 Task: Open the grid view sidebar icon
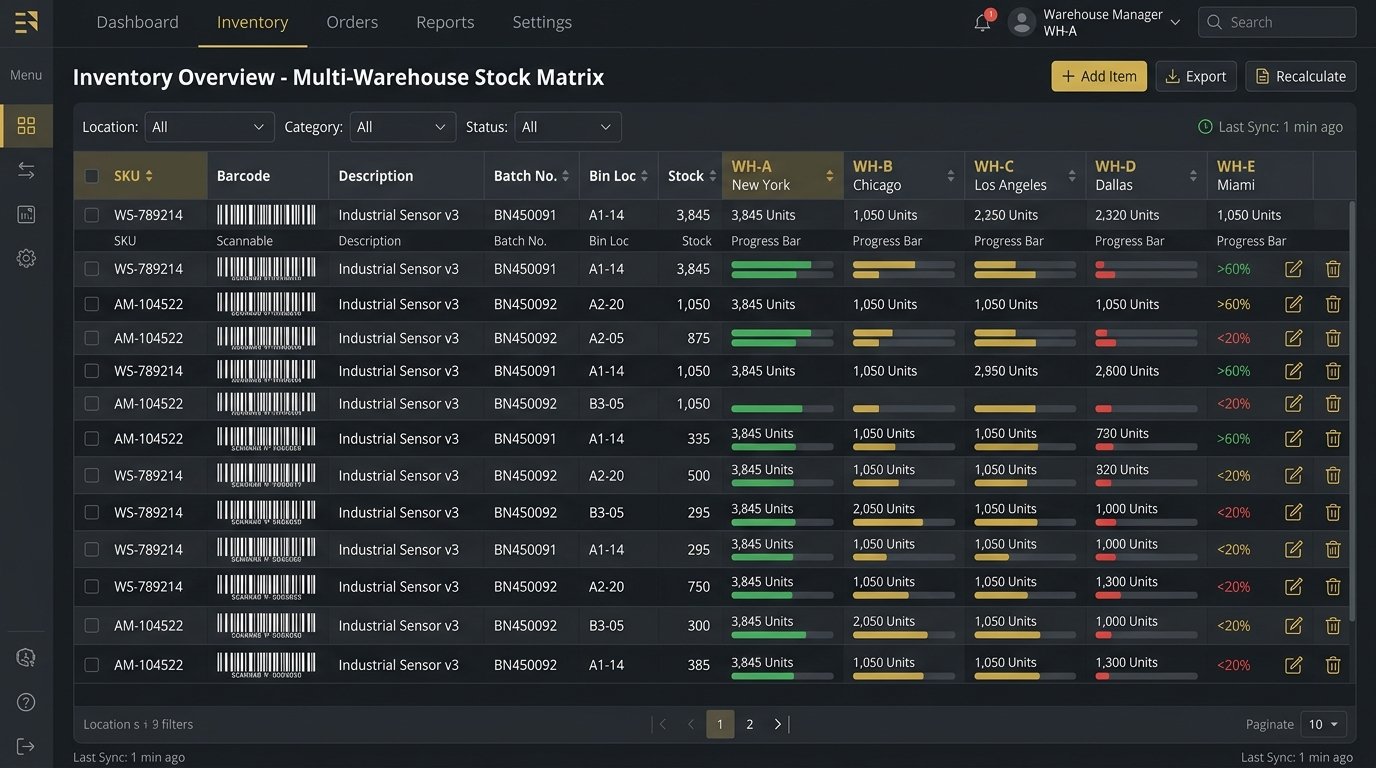pos(26,125)
